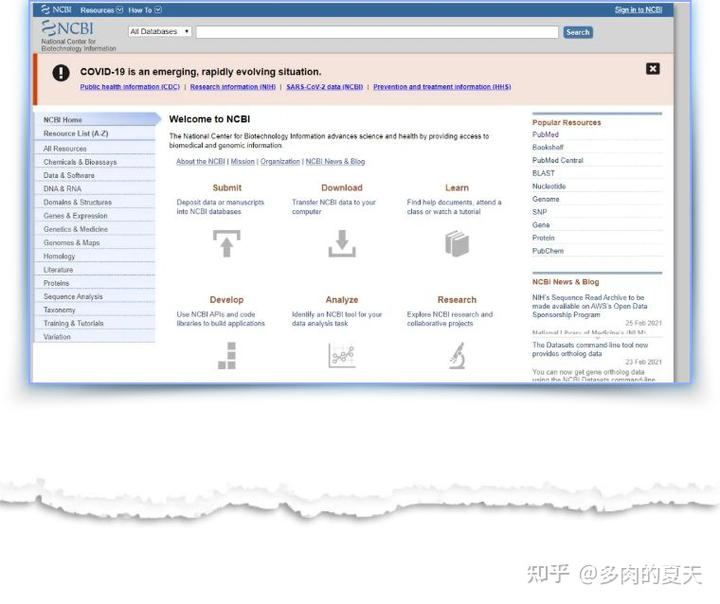Image resolution: width=720 pixels, height=604 pixels.
Task: Open Research information (NIH) link
Action: pyautogui.click(x=233, y=87)
